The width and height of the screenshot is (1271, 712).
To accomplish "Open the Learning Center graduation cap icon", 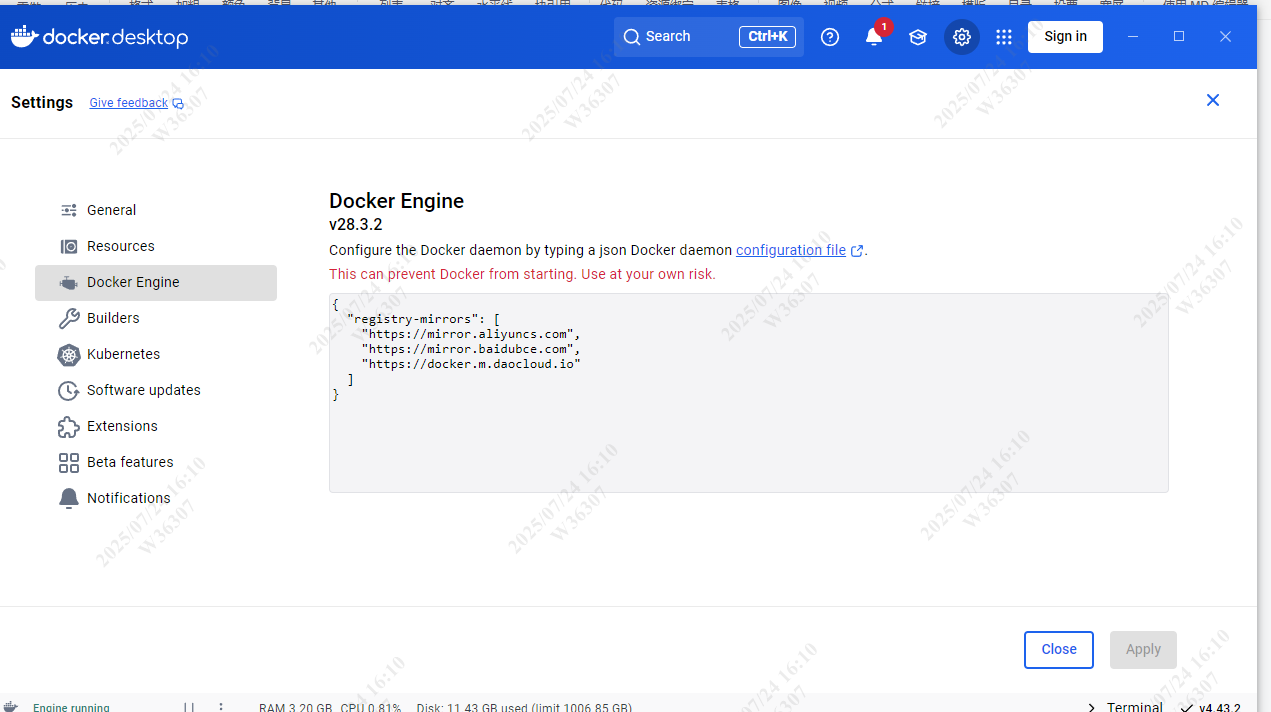I will pyautogui.click(x=917, y=36).
